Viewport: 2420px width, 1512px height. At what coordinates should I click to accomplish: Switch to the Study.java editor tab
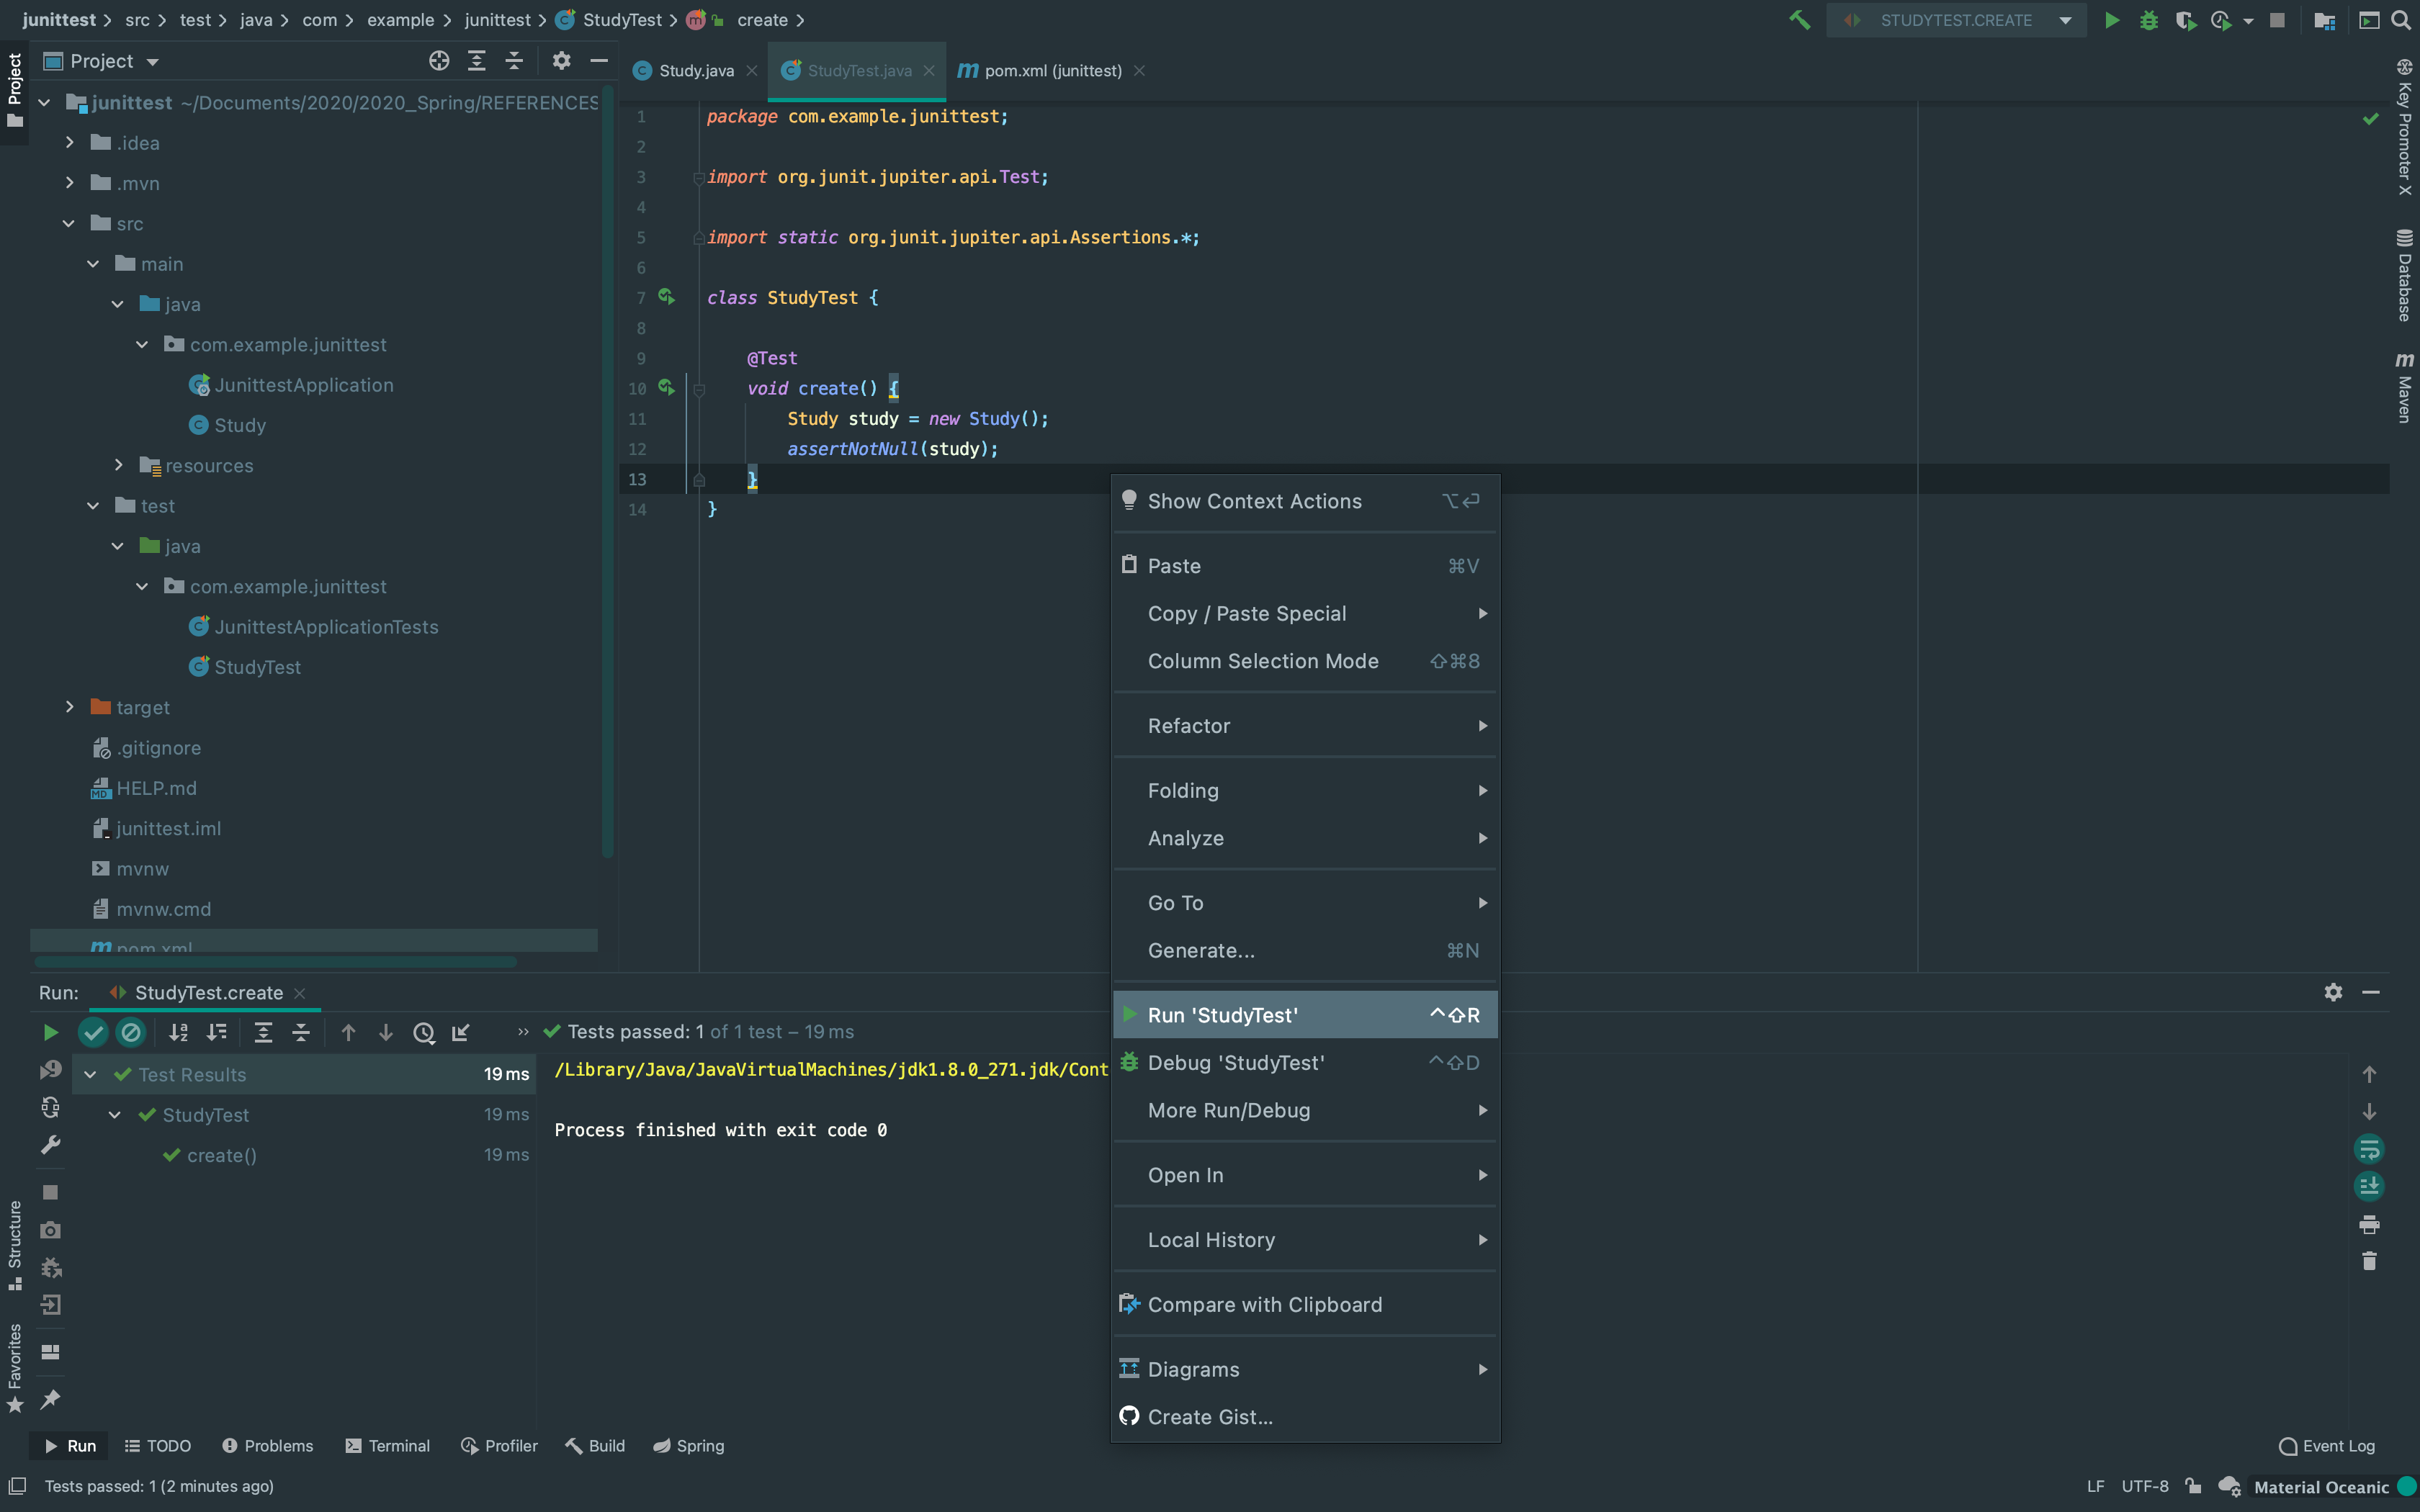695,71
